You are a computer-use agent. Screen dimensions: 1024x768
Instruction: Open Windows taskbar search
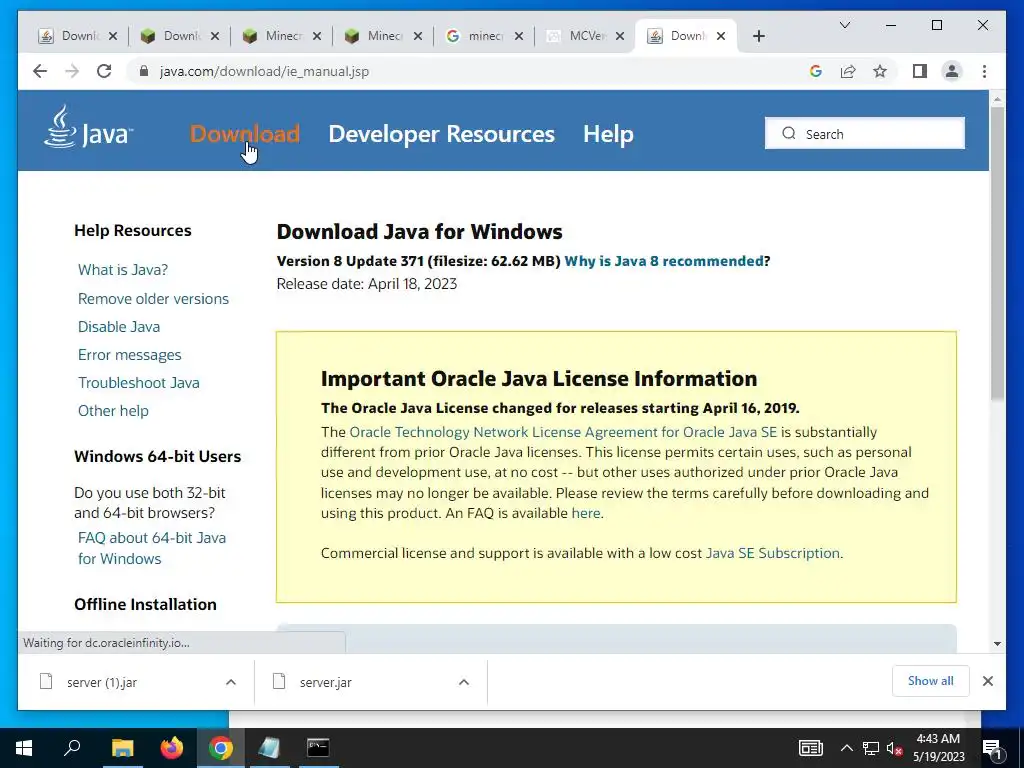[72, 748]
